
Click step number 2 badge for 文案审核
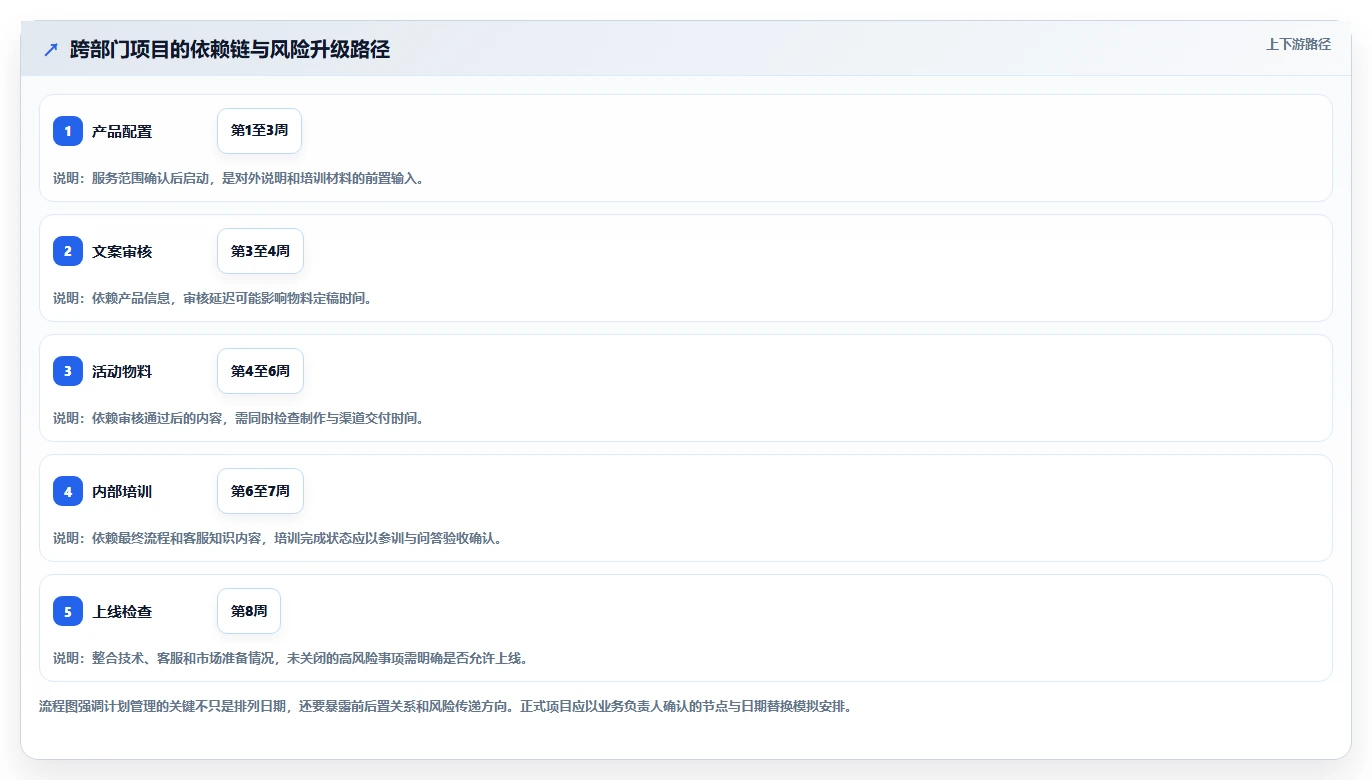click(68, 251)
